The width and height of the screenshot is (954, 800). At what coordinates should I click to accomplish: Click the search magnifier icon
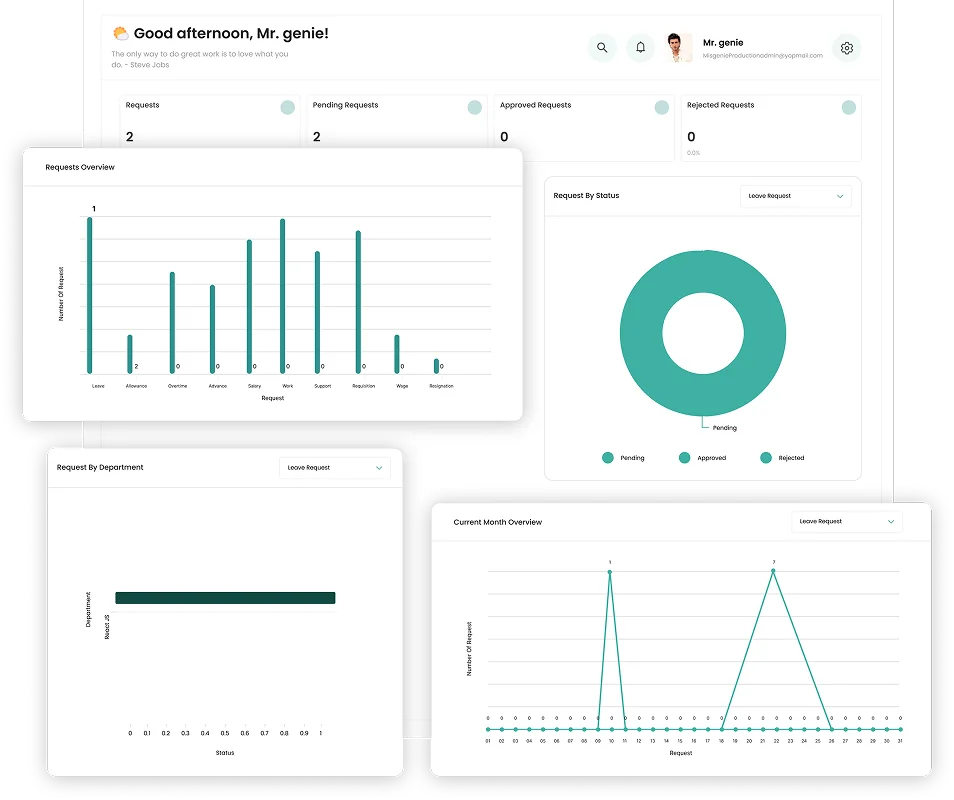(x=602, y=48)
